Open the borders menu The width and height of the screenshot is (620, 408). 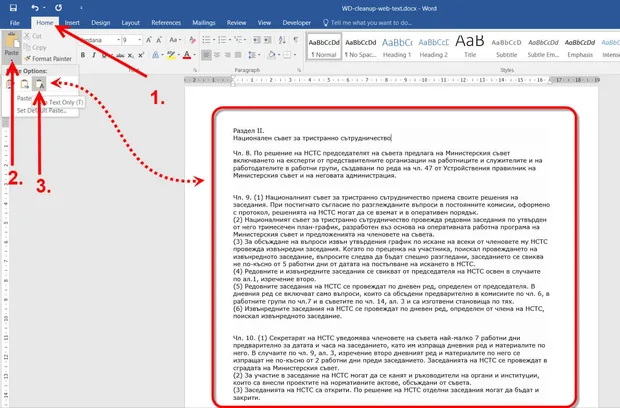pyautogui.click(x=289, y=55)
